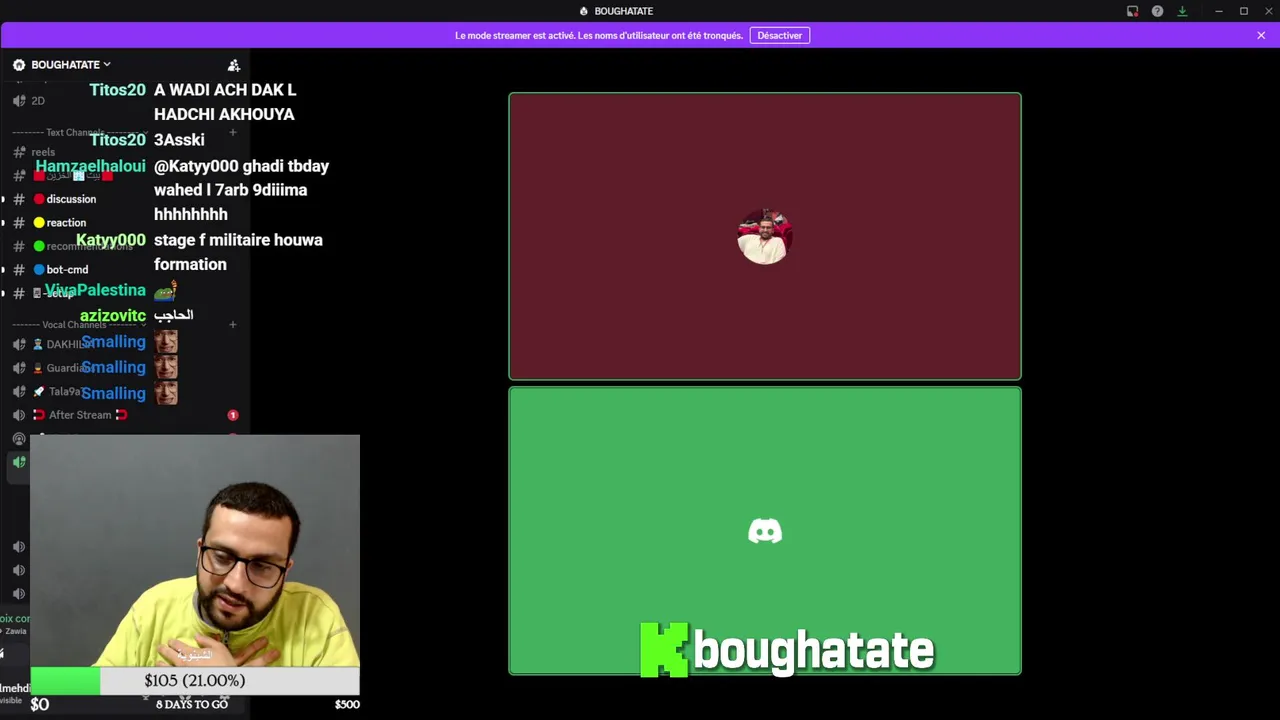The width and height of the screenshot is (1280, 720).
Task: Click the green download update icon
Action: 1182,11
